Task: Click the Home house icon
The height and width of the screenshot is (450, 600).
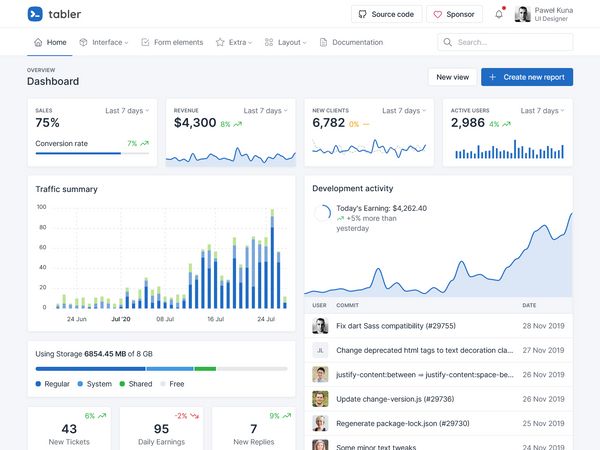Action: coord(38,42)
